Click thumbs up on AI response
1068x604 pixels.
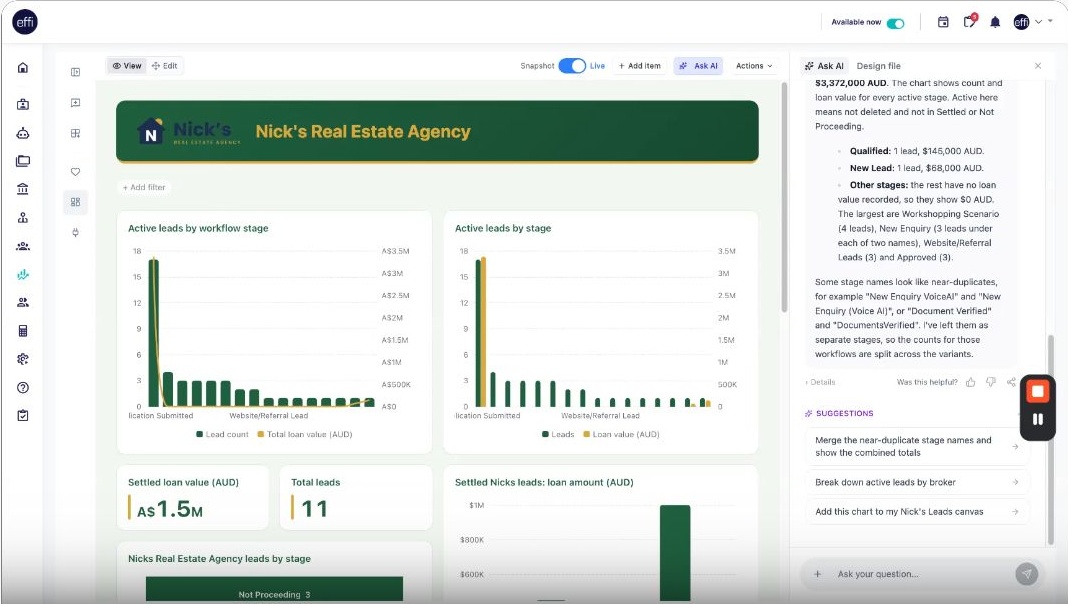tap(971, 382)
